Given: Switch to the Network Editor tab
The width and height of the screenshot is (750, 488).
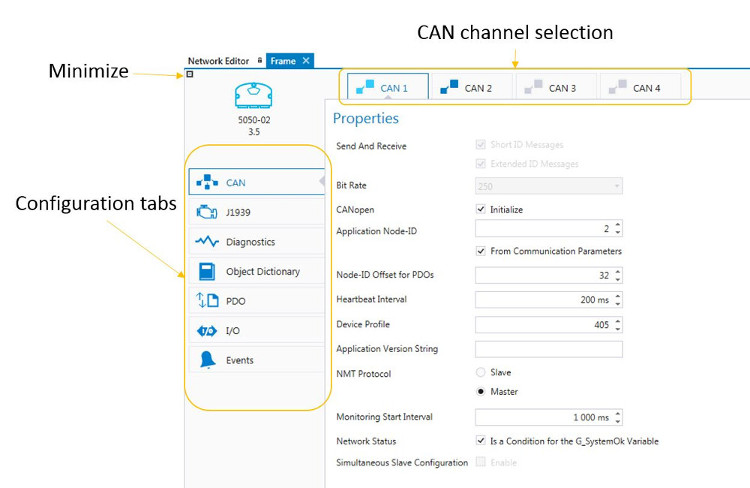Looking at the screenshot, I should click(218, 61).
